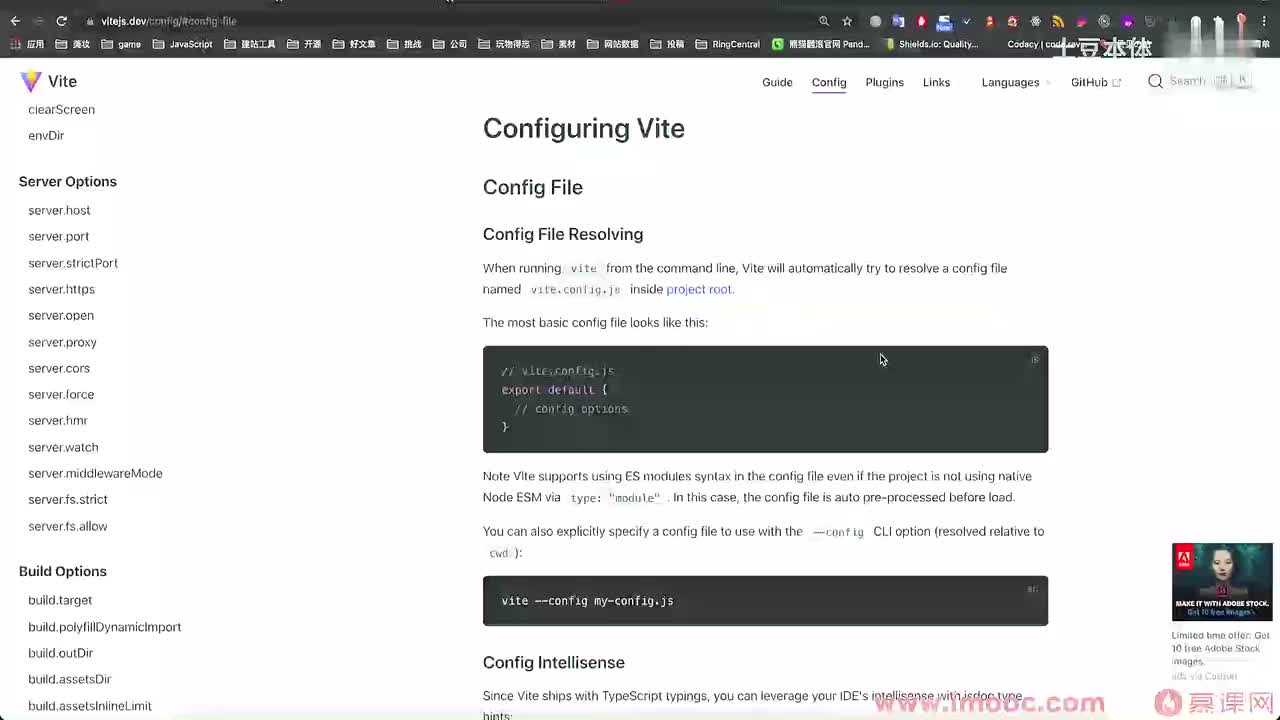Open the Guide nav tab
Screen dimensions: 1280x720
click(x=777, y=82)
